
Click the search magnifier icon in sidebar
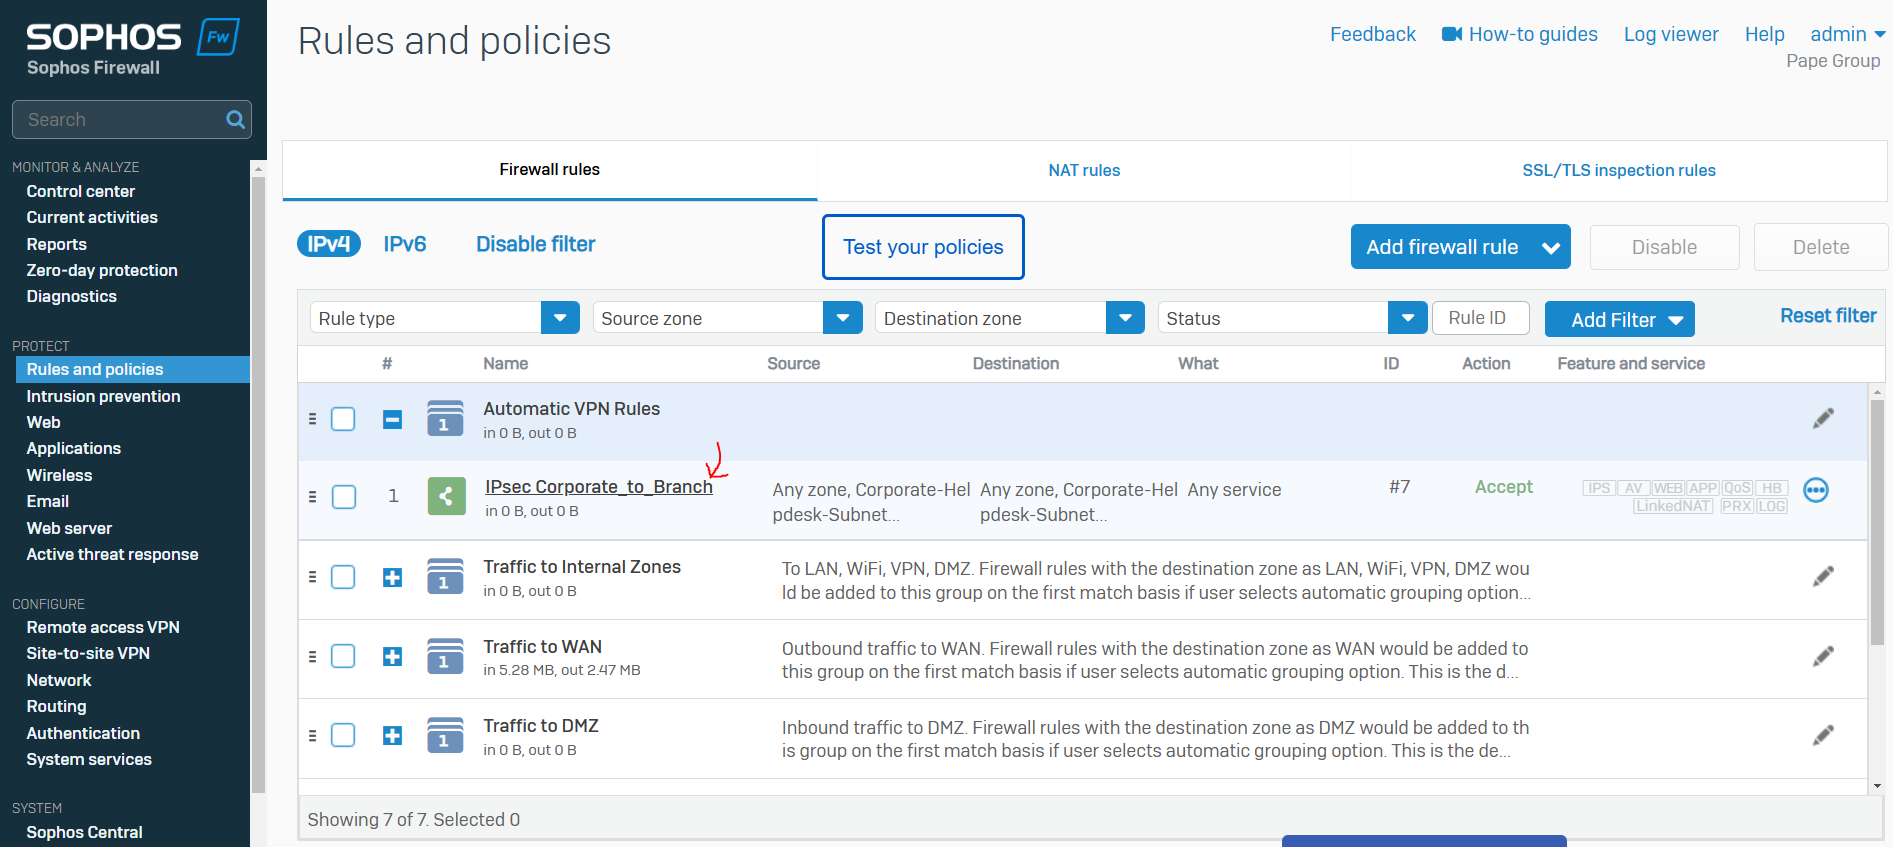[x=236, y=120]
